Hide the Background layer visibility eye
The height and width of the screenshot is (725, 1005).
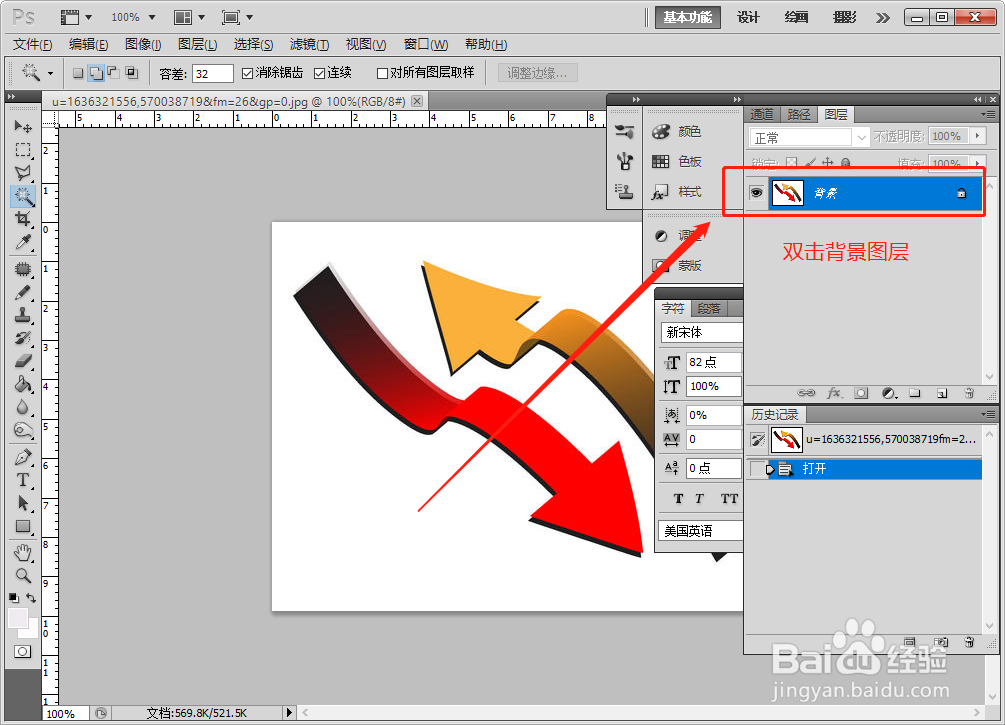tap(756, 193)
